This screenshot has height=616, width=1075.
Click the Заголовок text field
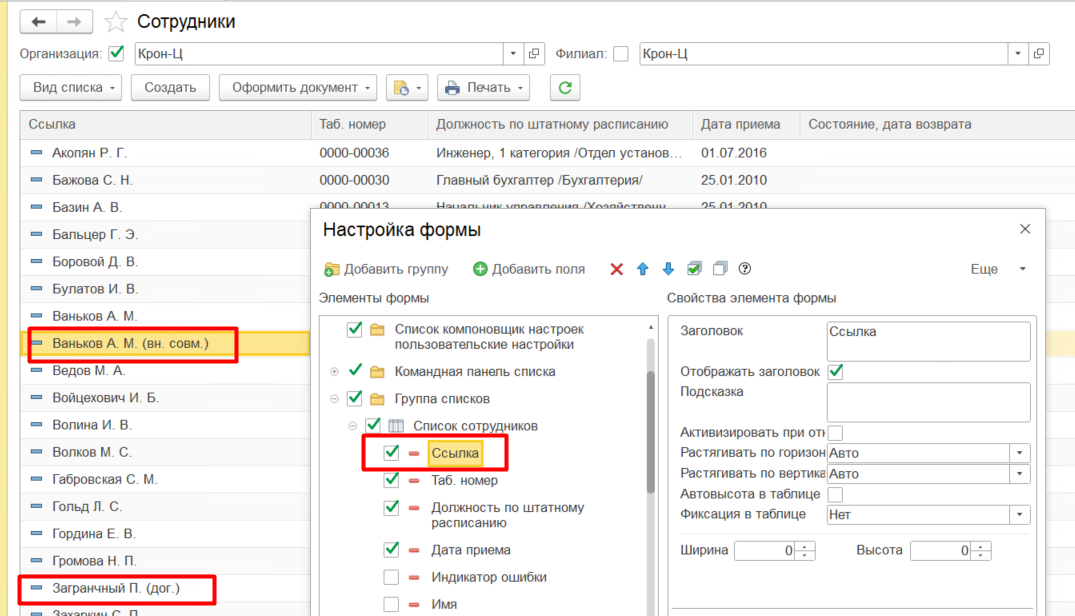coord(928,340)
